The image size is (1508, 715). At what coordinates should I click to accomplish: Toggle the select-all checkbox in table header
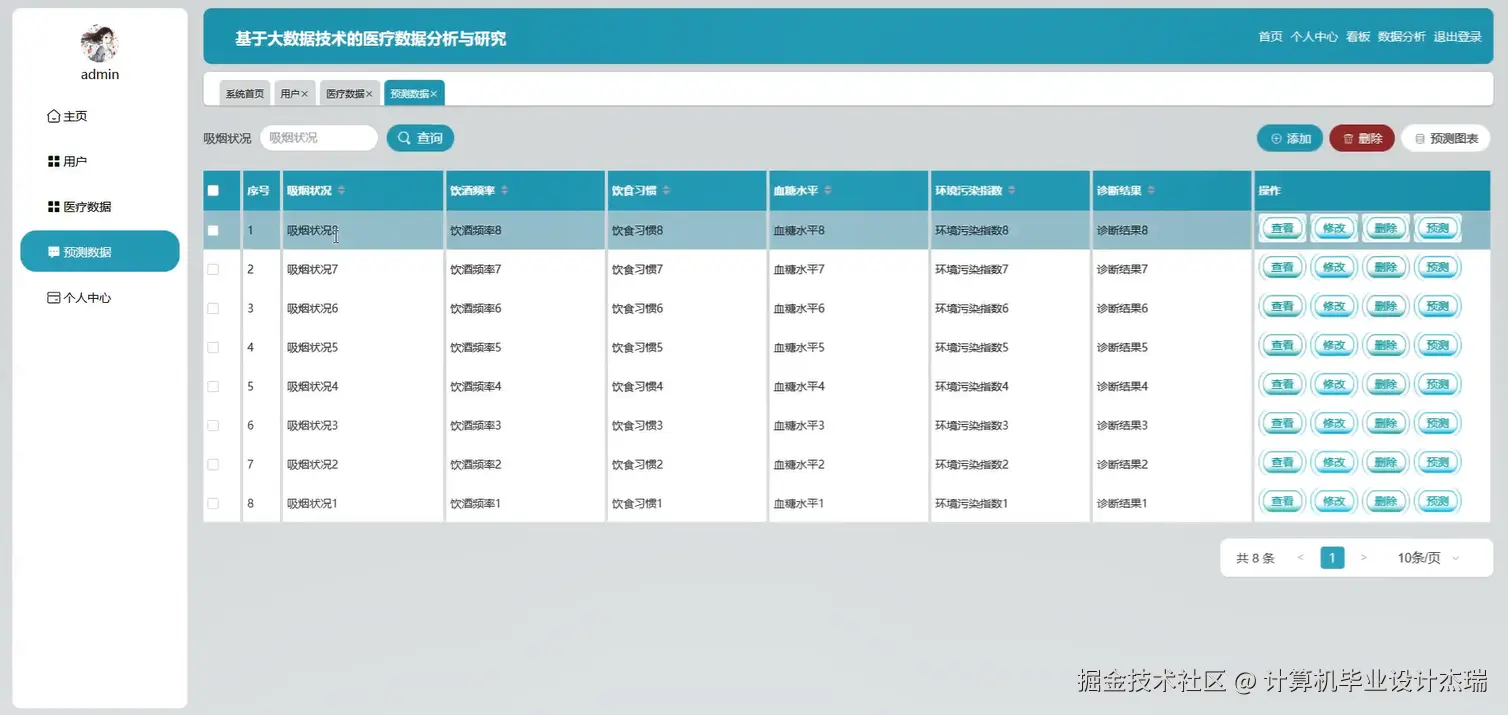(213, 191)
